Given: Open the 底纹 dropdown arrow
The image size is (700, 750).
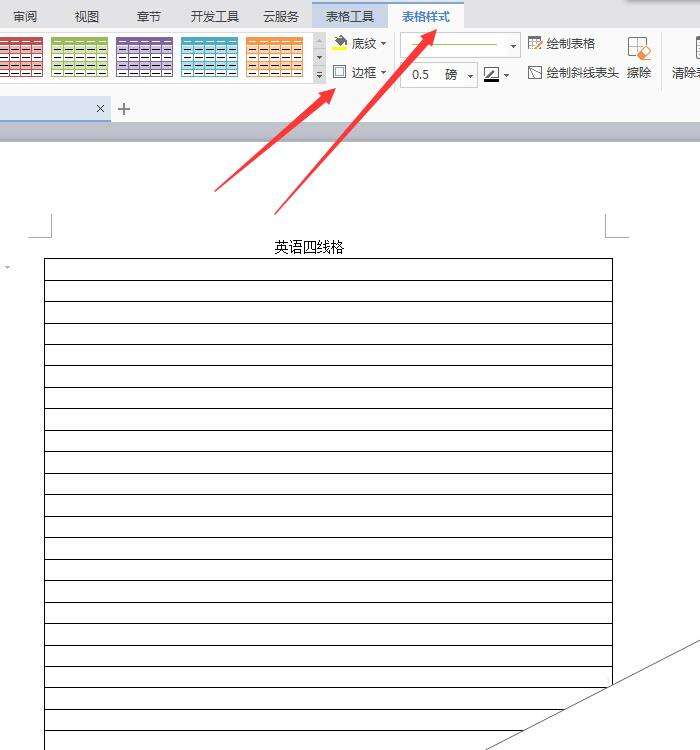Looking at the screenshot, I should pos(383,44).
